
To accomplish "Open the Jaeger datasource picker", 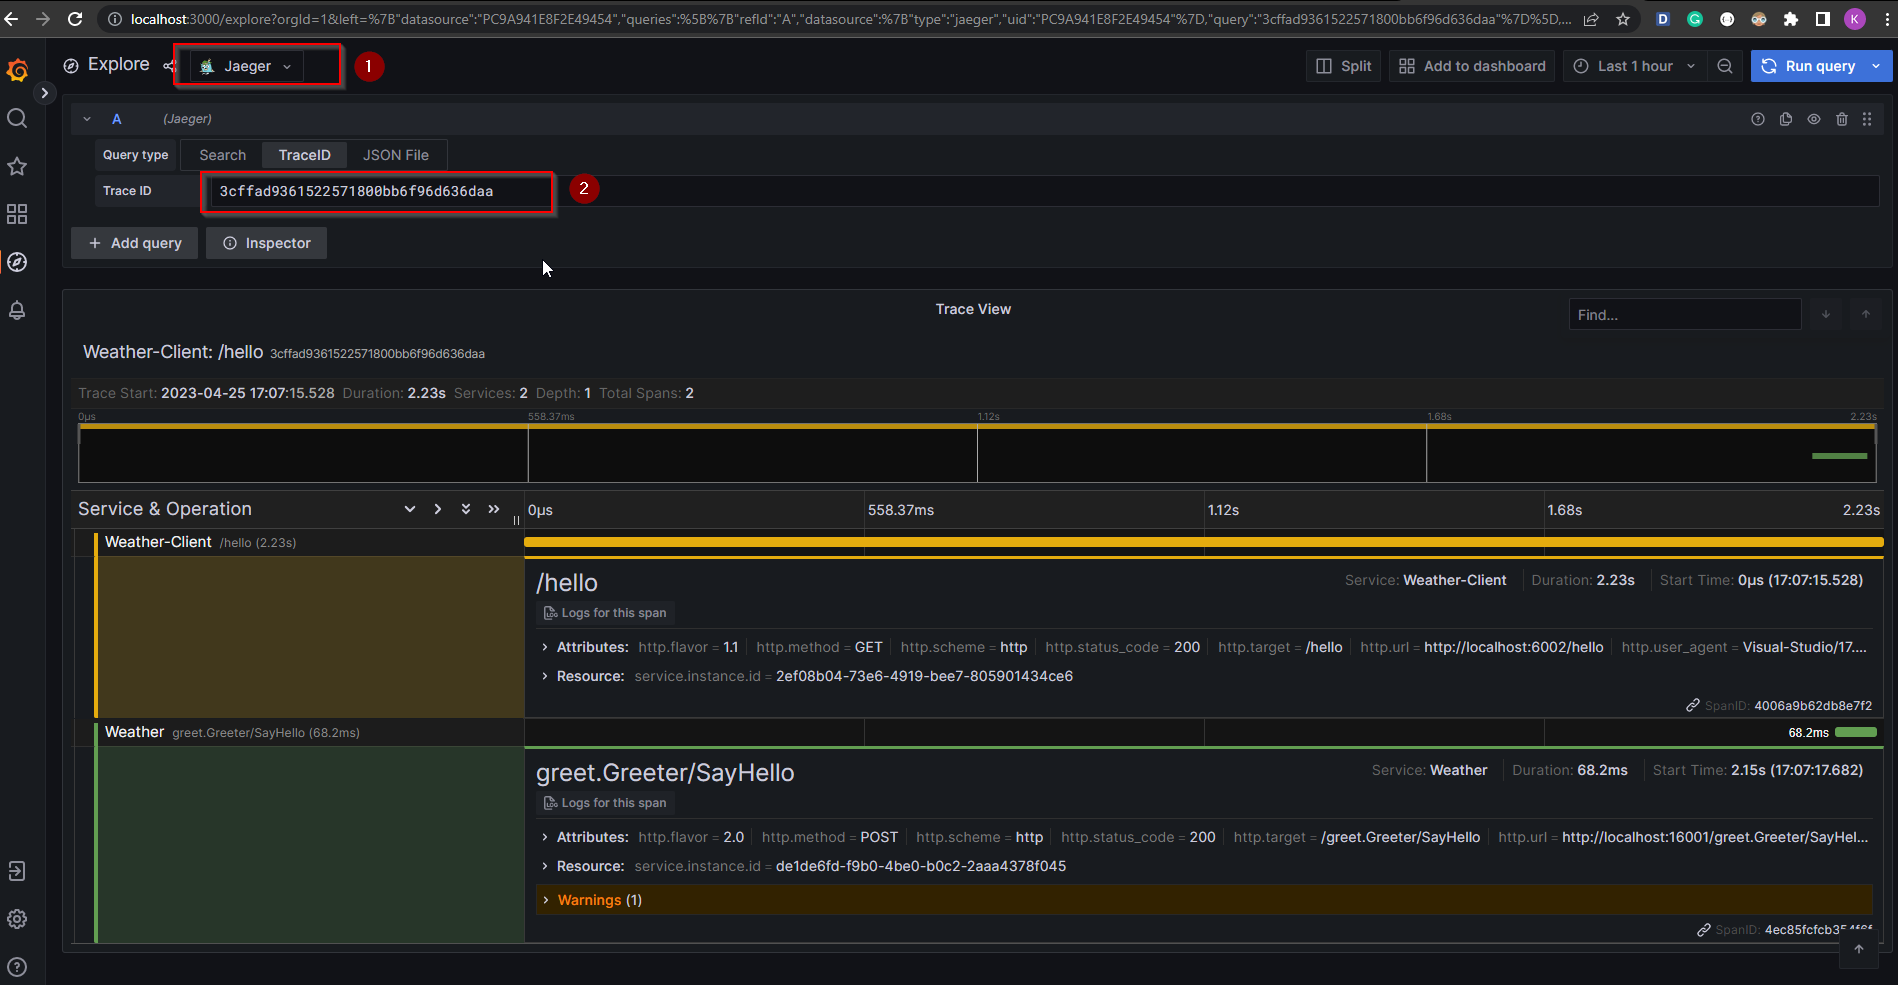I will click(x=247, y=66).
